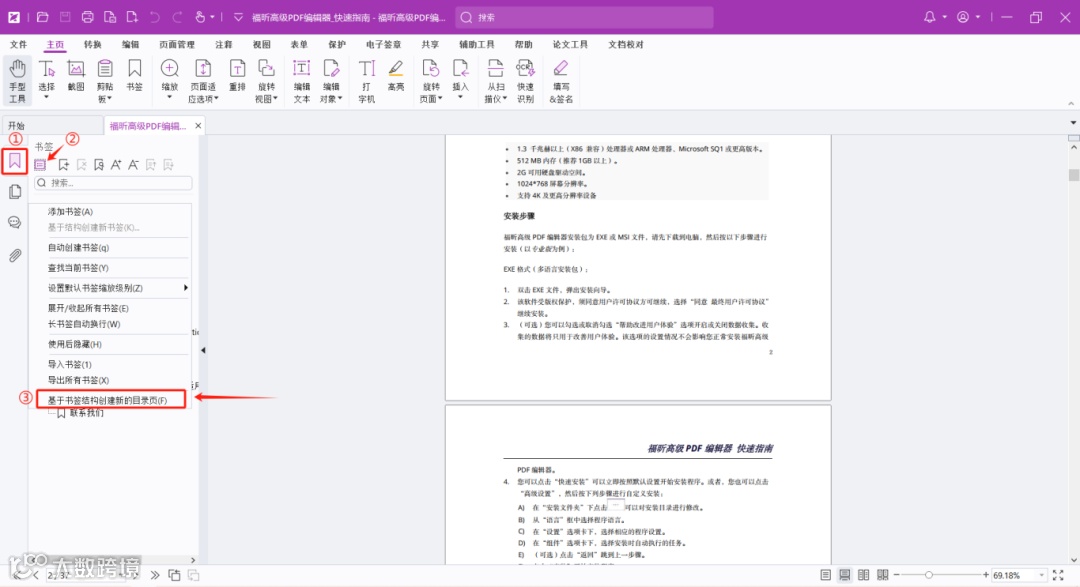The width and height of the screenshot is (1080, 587).
Task: Enter full screen mode icon
Action: pos(1058,575)
